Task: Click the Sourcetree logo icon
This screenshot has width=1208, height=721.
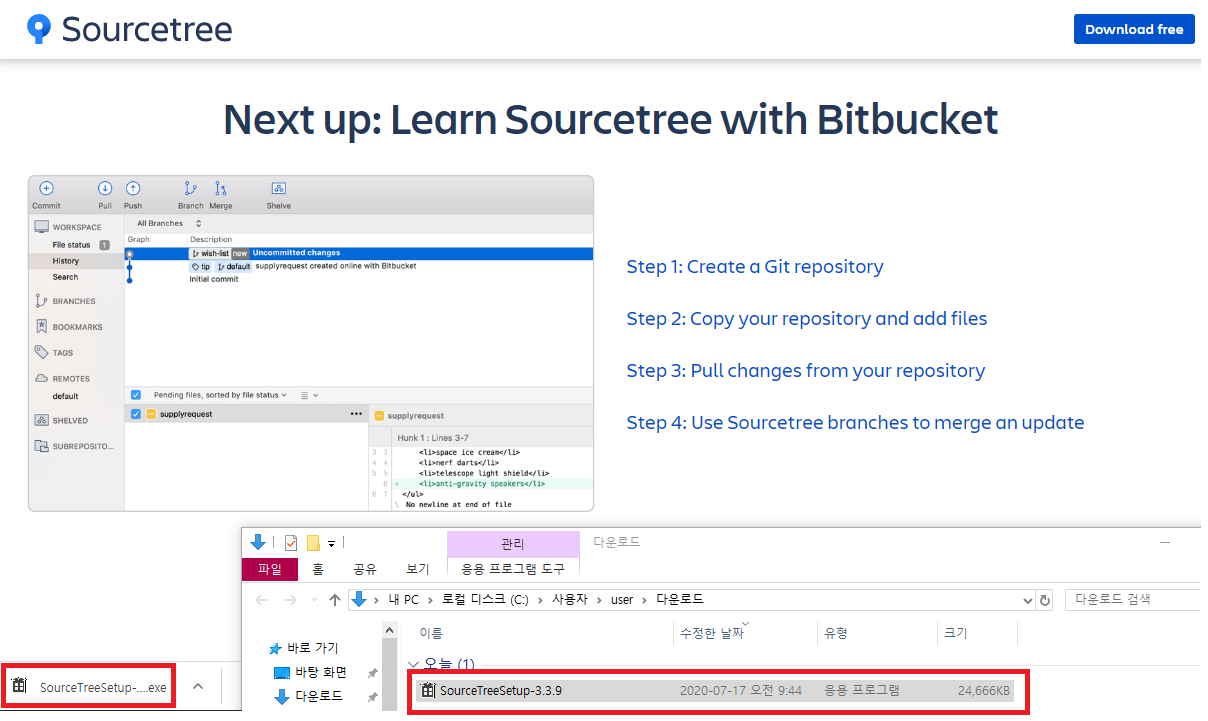Action: click(x=39, y=29)
